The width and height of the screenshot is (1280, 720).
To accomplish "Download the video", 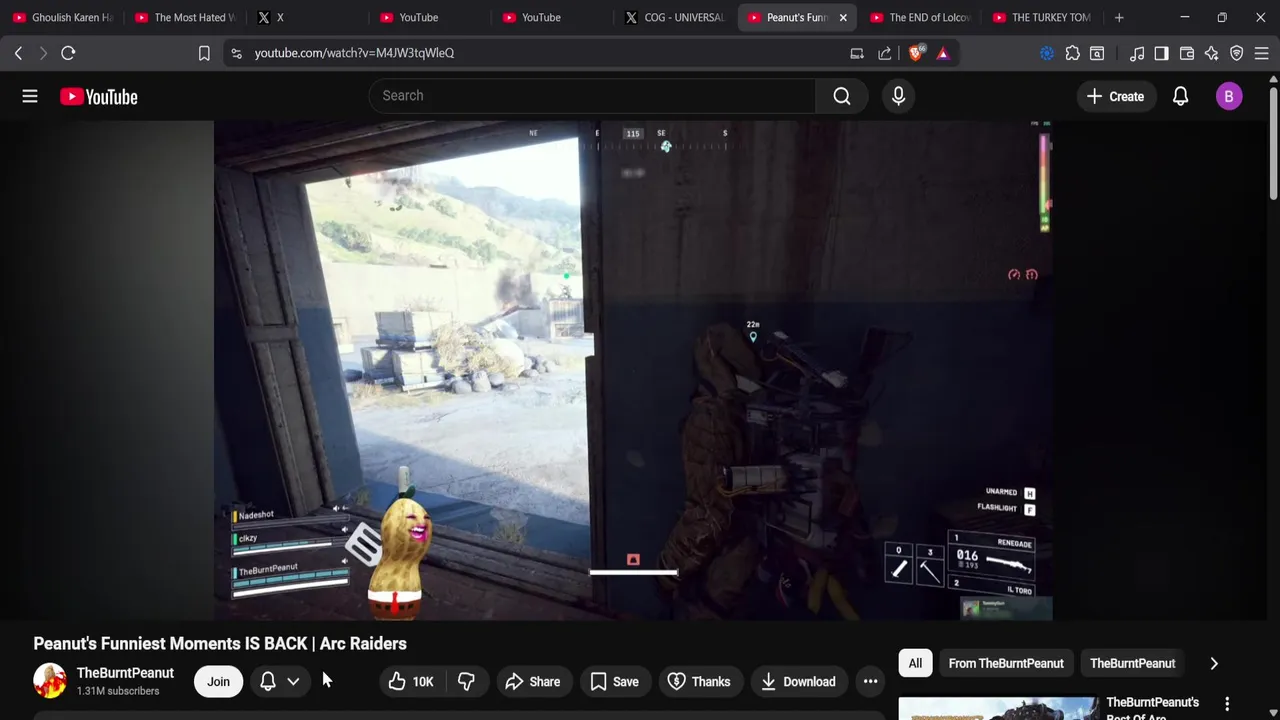I will [x=798, y=682].
